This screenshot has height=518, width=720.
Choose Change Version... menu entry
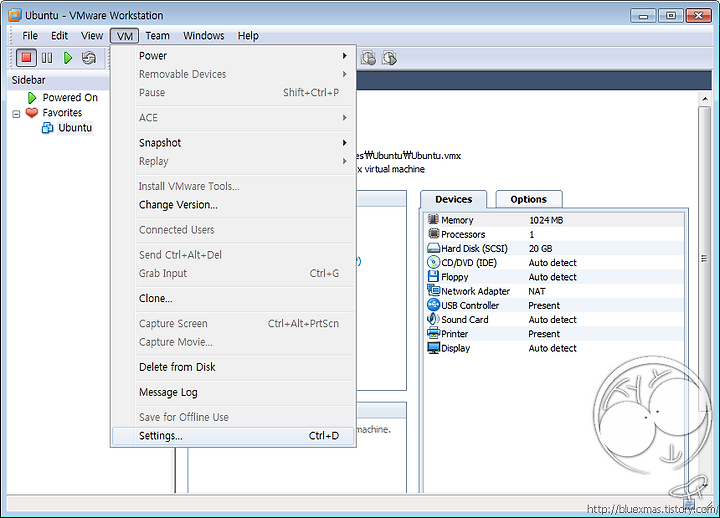tap(233, 205)
